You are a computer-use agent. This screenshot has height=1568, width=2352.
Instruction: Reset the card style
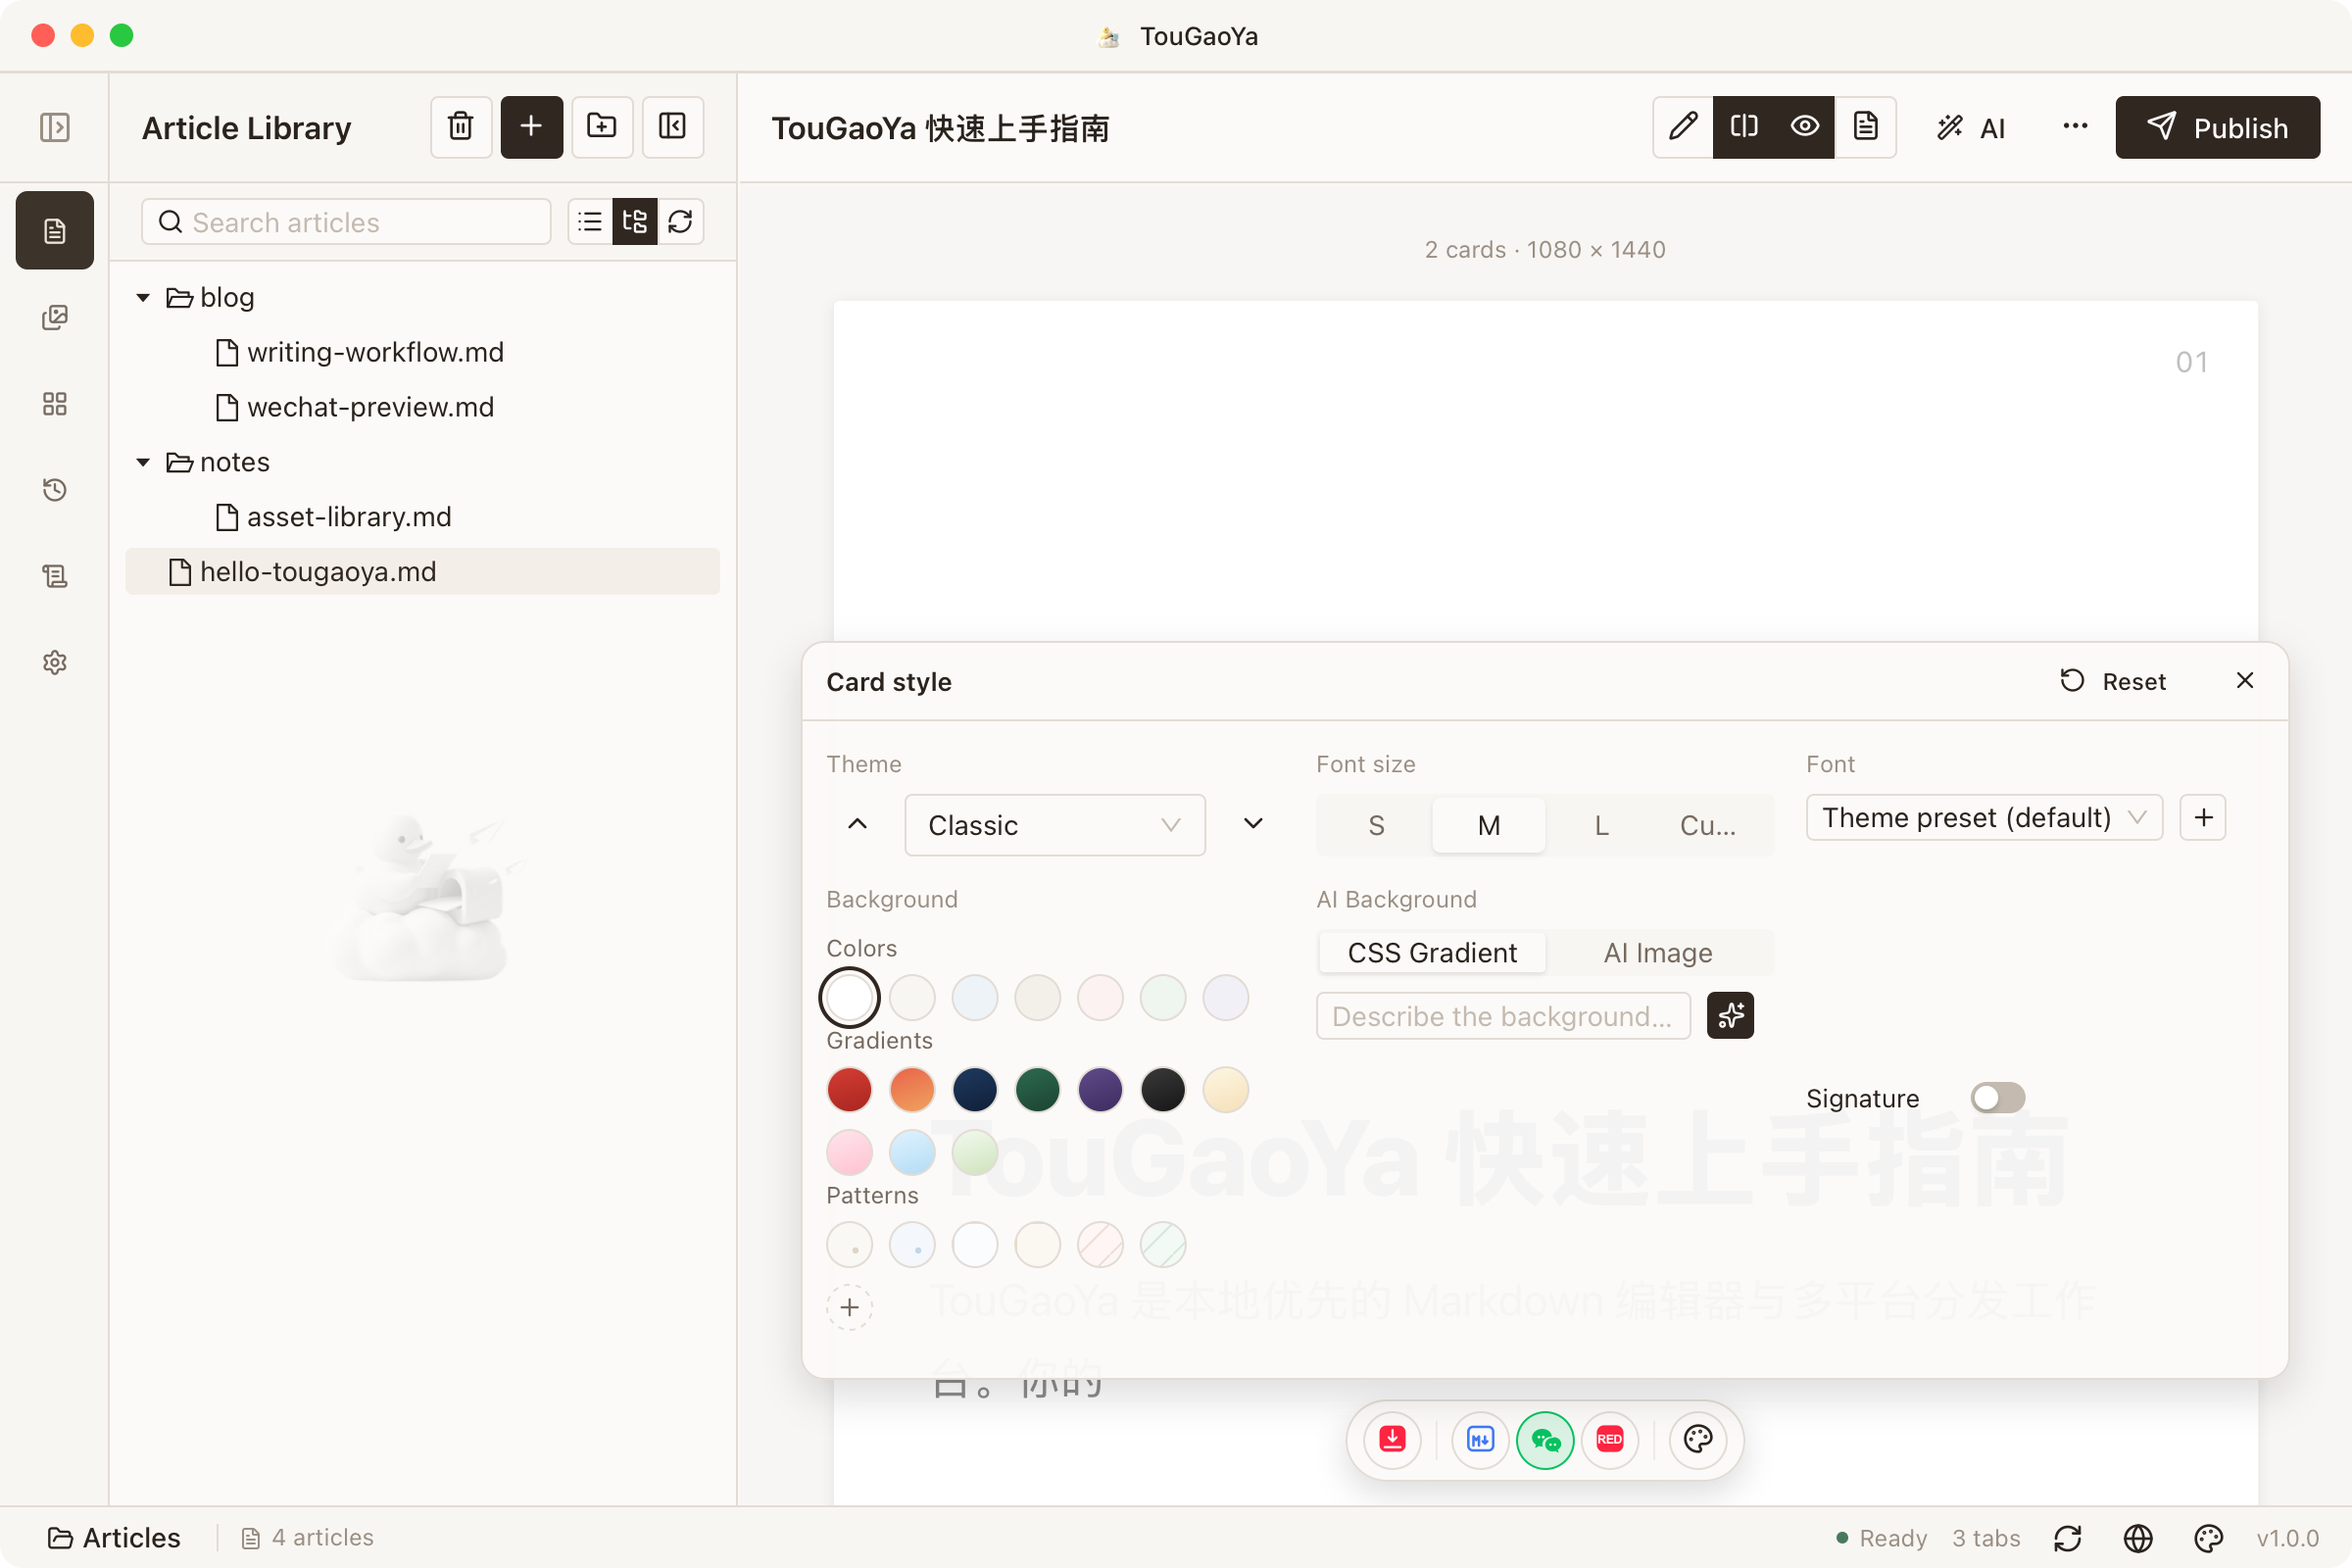point(2113,681)
